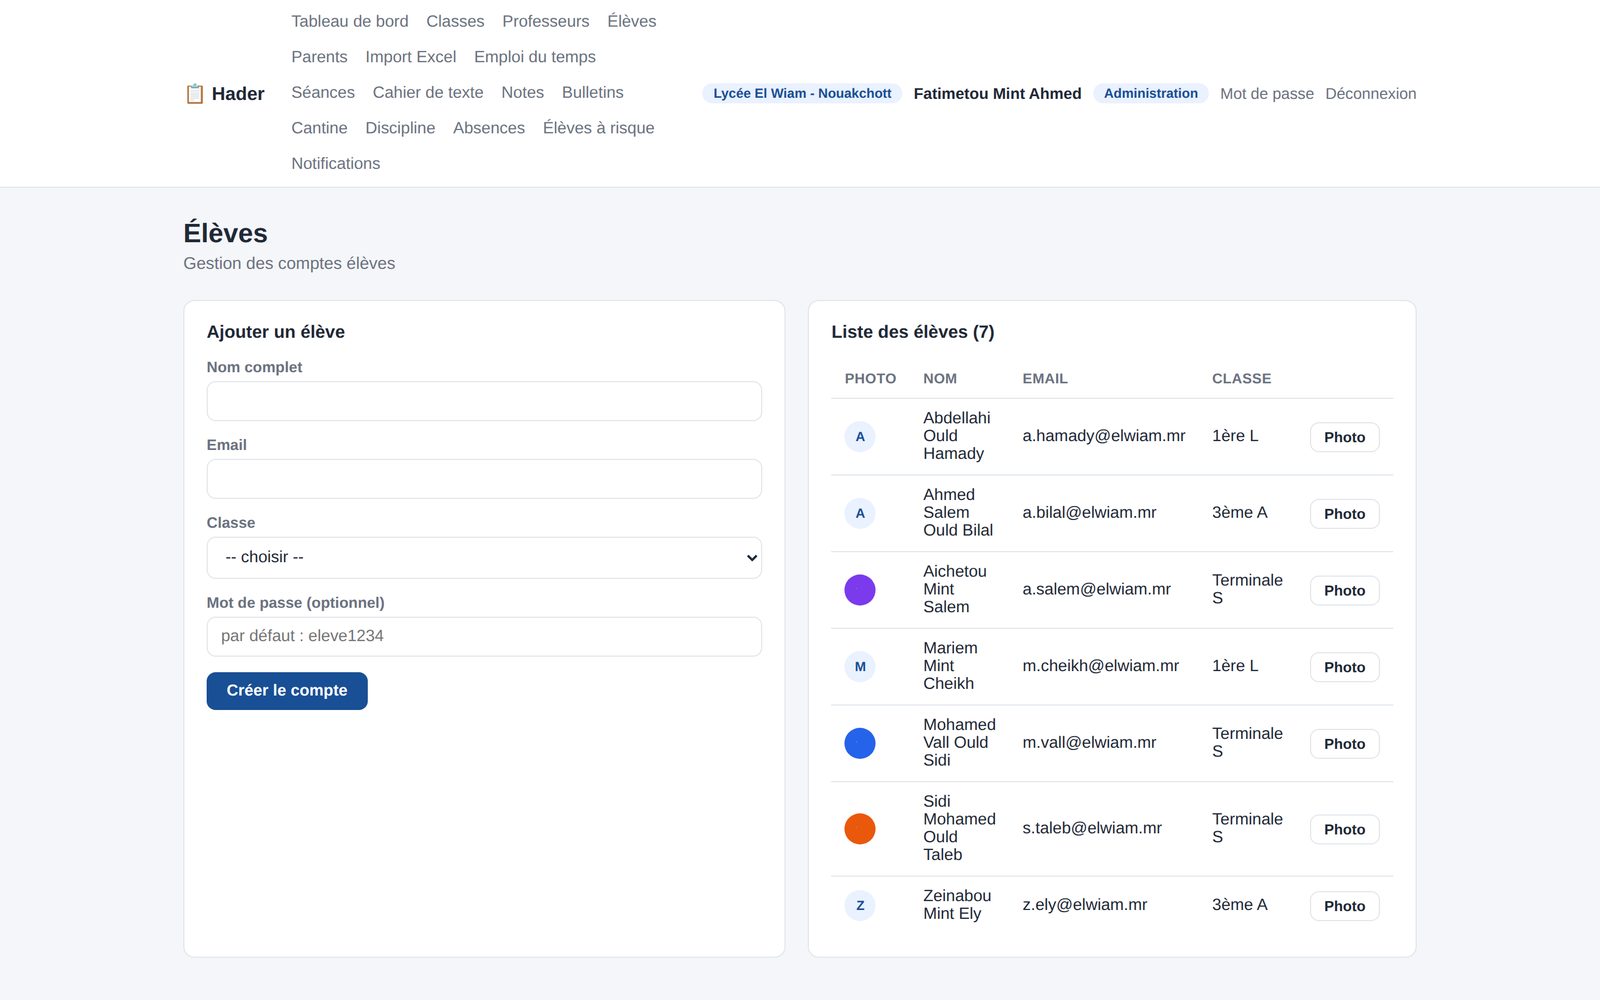Click the Hader clipboard logo icon
The height and width of the screenshot is (1000, 1600).
[x=195, y=94]
